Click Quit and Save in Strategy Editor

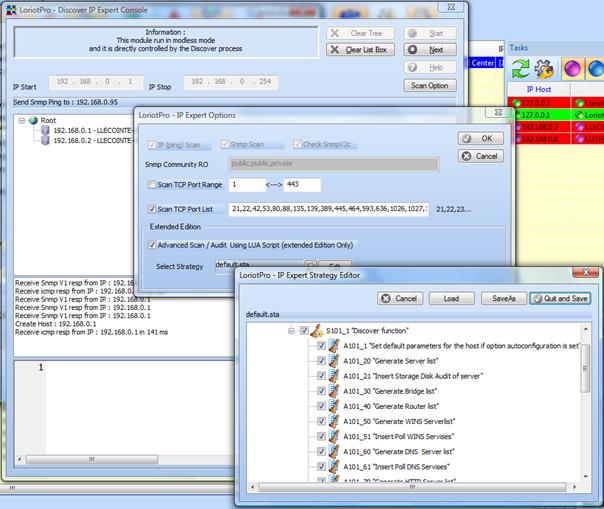[560, 298]
